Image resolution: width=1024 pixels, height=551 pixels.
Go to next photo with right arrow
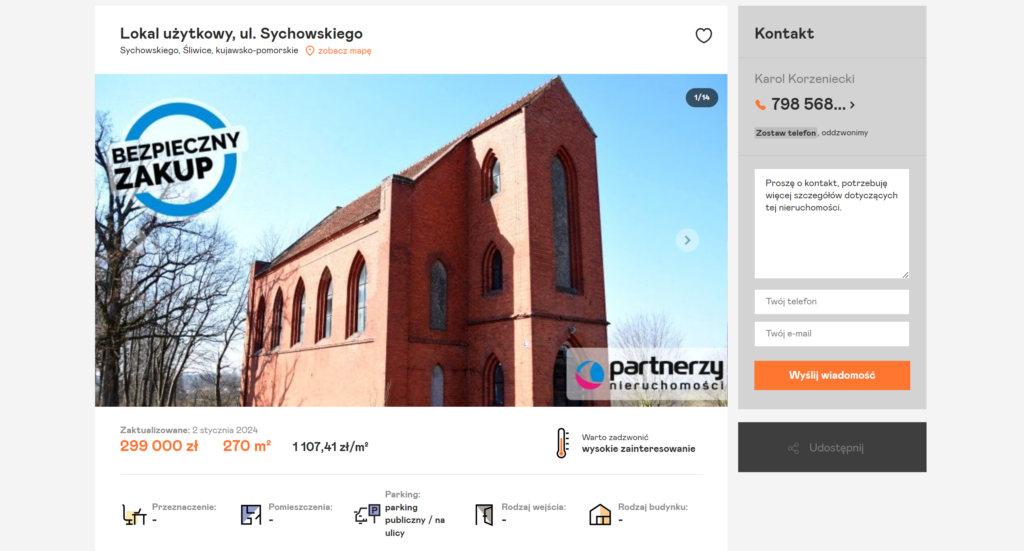click(686, 240)
